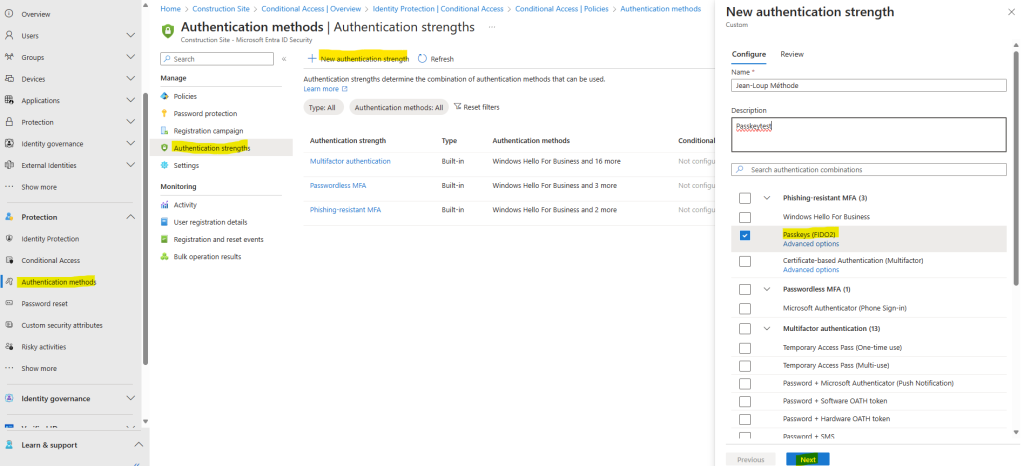Click the Activity chart icon
Viewport: 1024px width, 466px height.
(165, 205)
